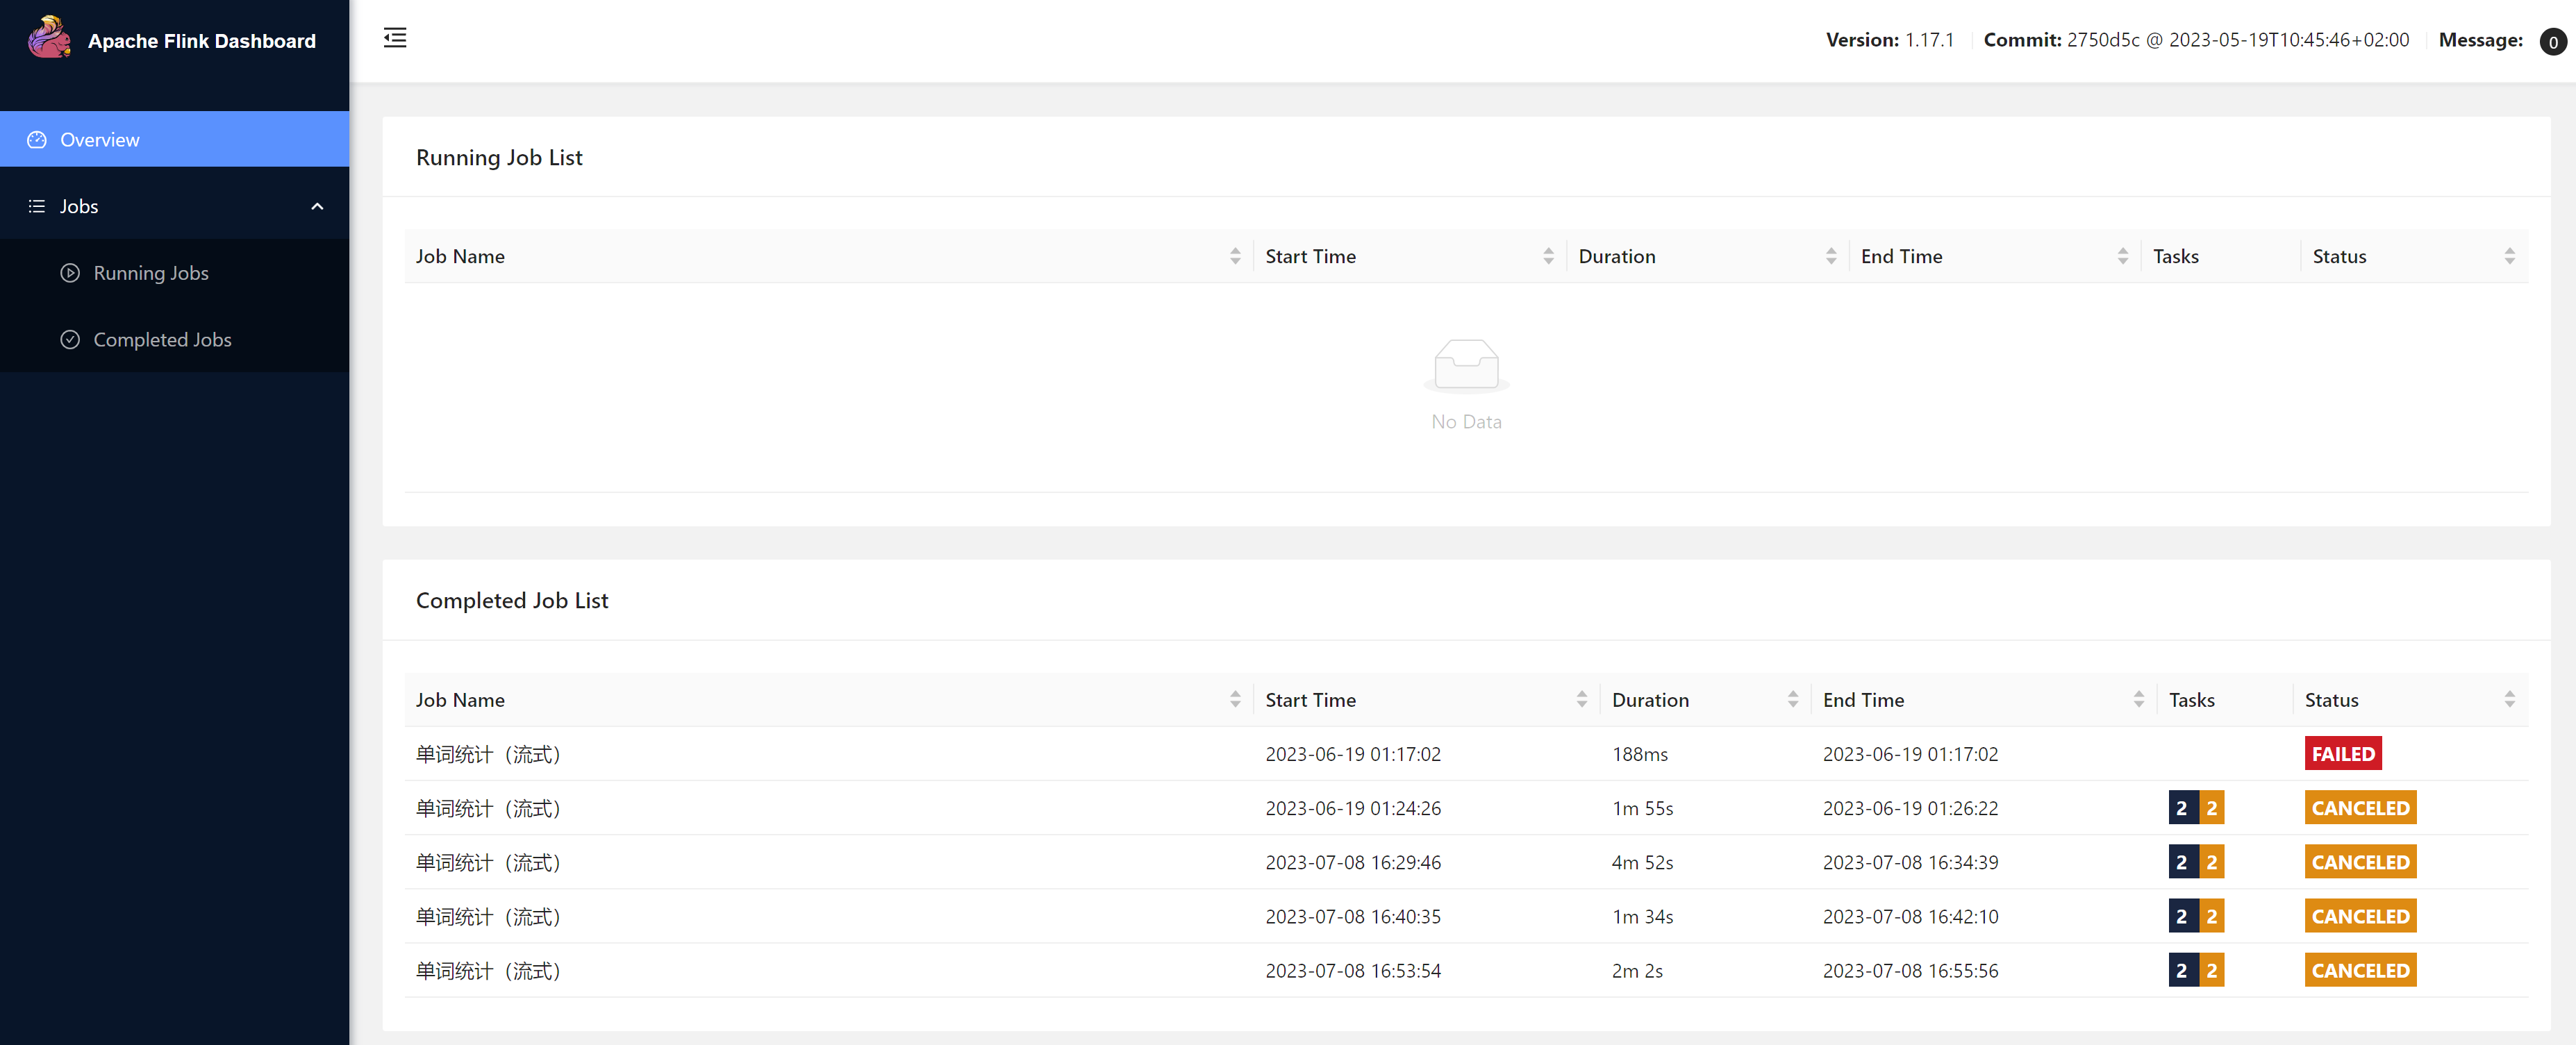Click the FAILED status badge icon

tap(2341, 753)
